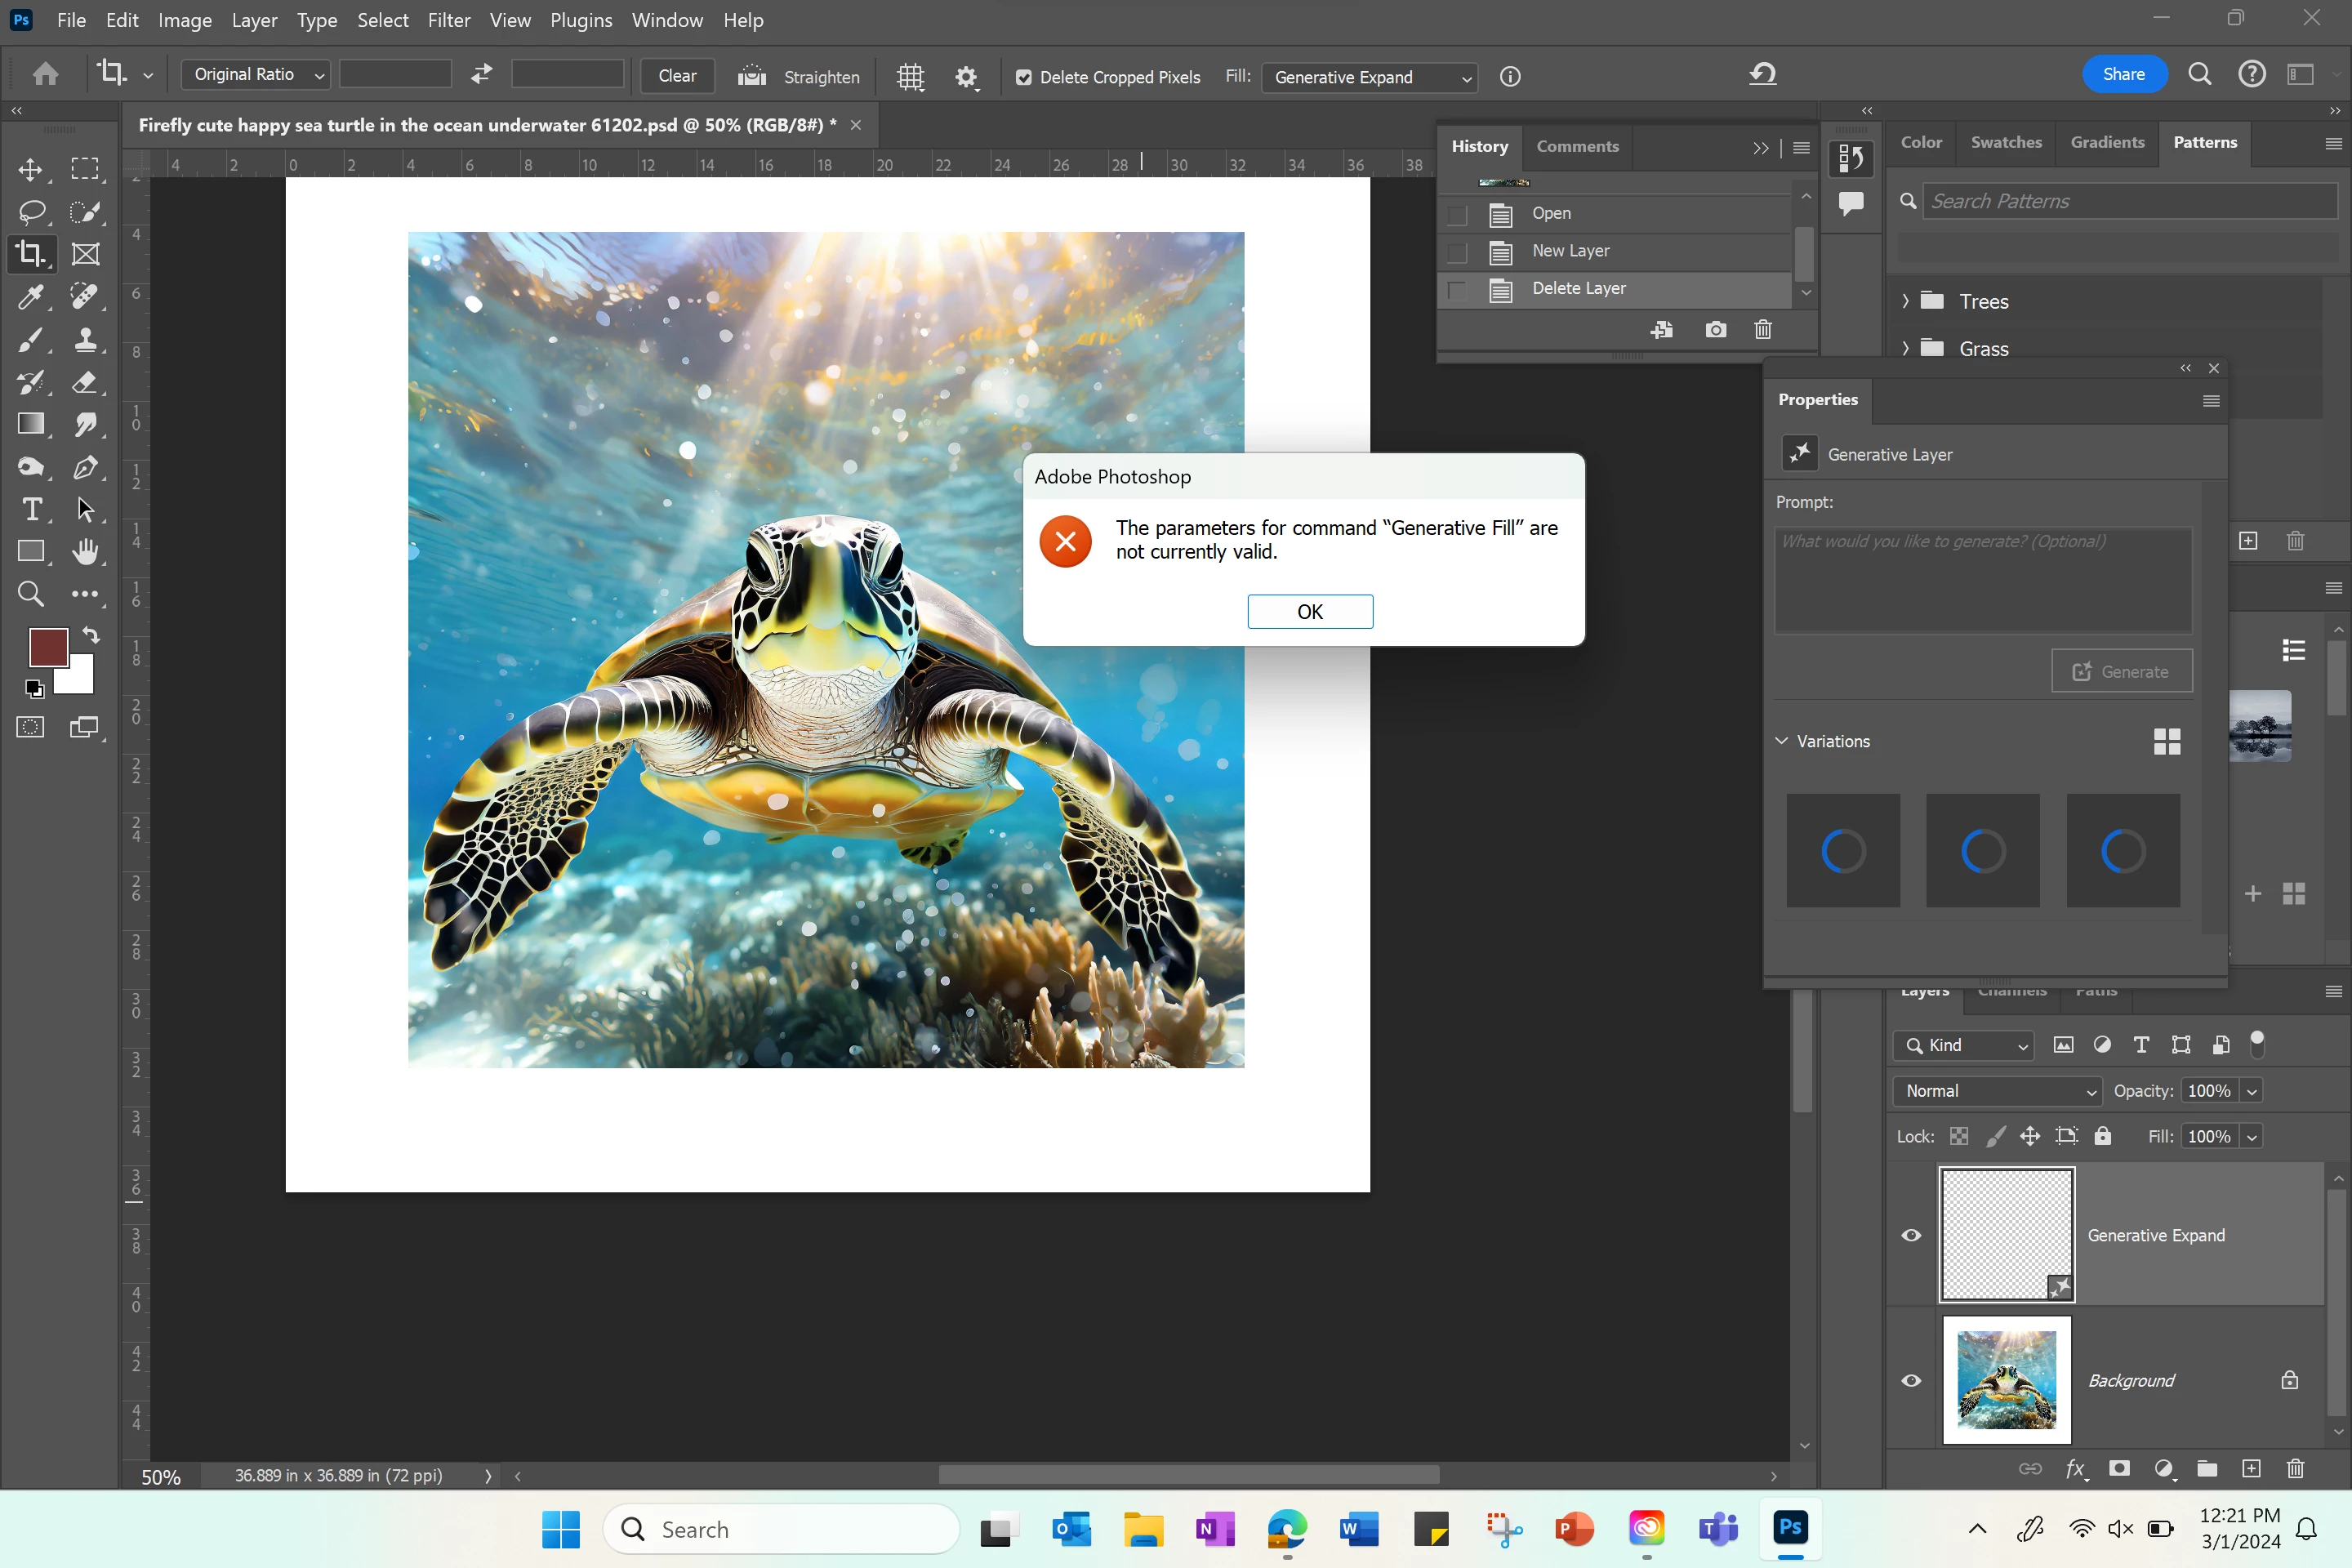Viewport: 2352px width, 1568px height.
Task: Expand the Trees pattern folder
Action: (x=1905, y=301)
